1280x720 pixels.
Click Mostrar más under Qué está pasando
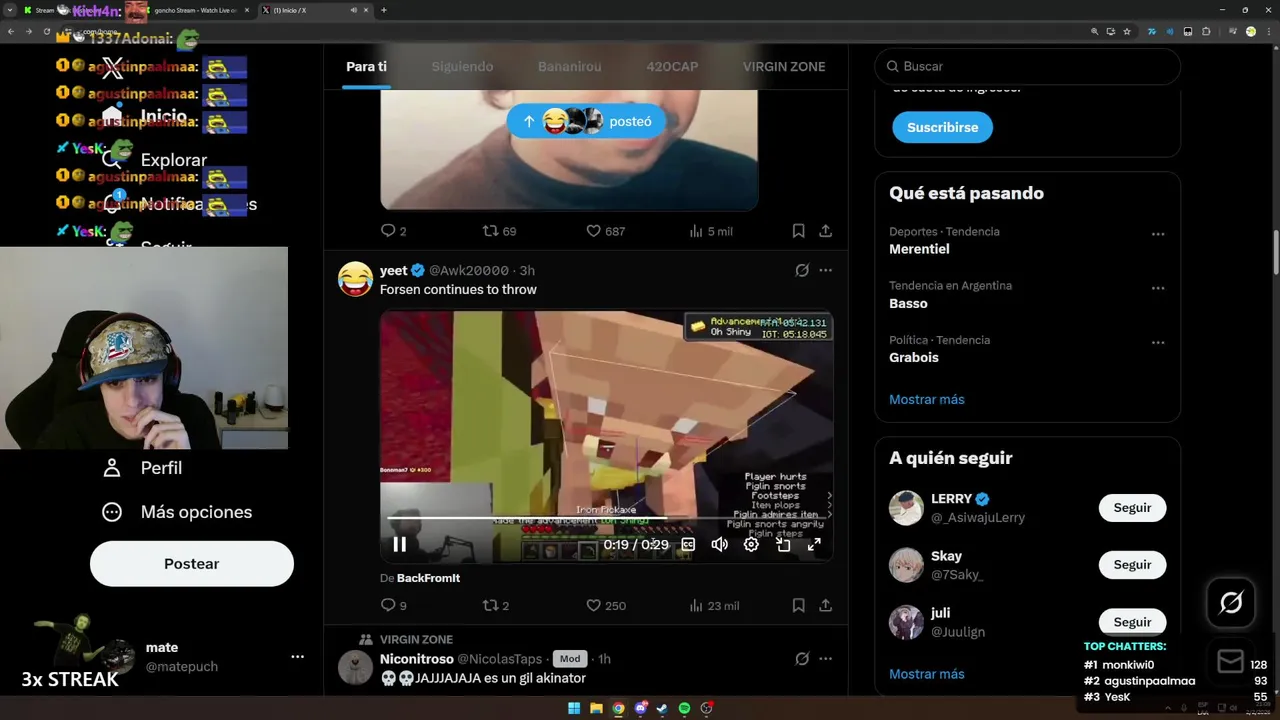coord(927,399)
